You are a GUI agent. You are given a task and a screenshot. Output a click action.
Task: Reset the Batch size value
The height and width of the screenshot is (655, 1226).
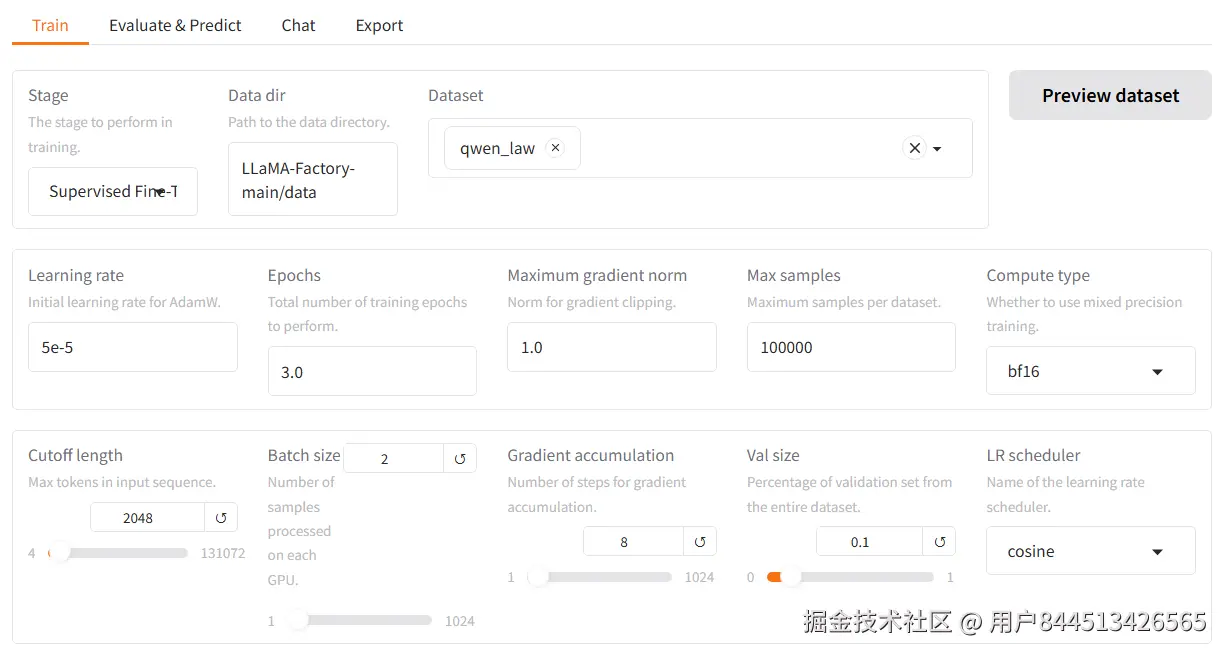[x=460, y=459]
